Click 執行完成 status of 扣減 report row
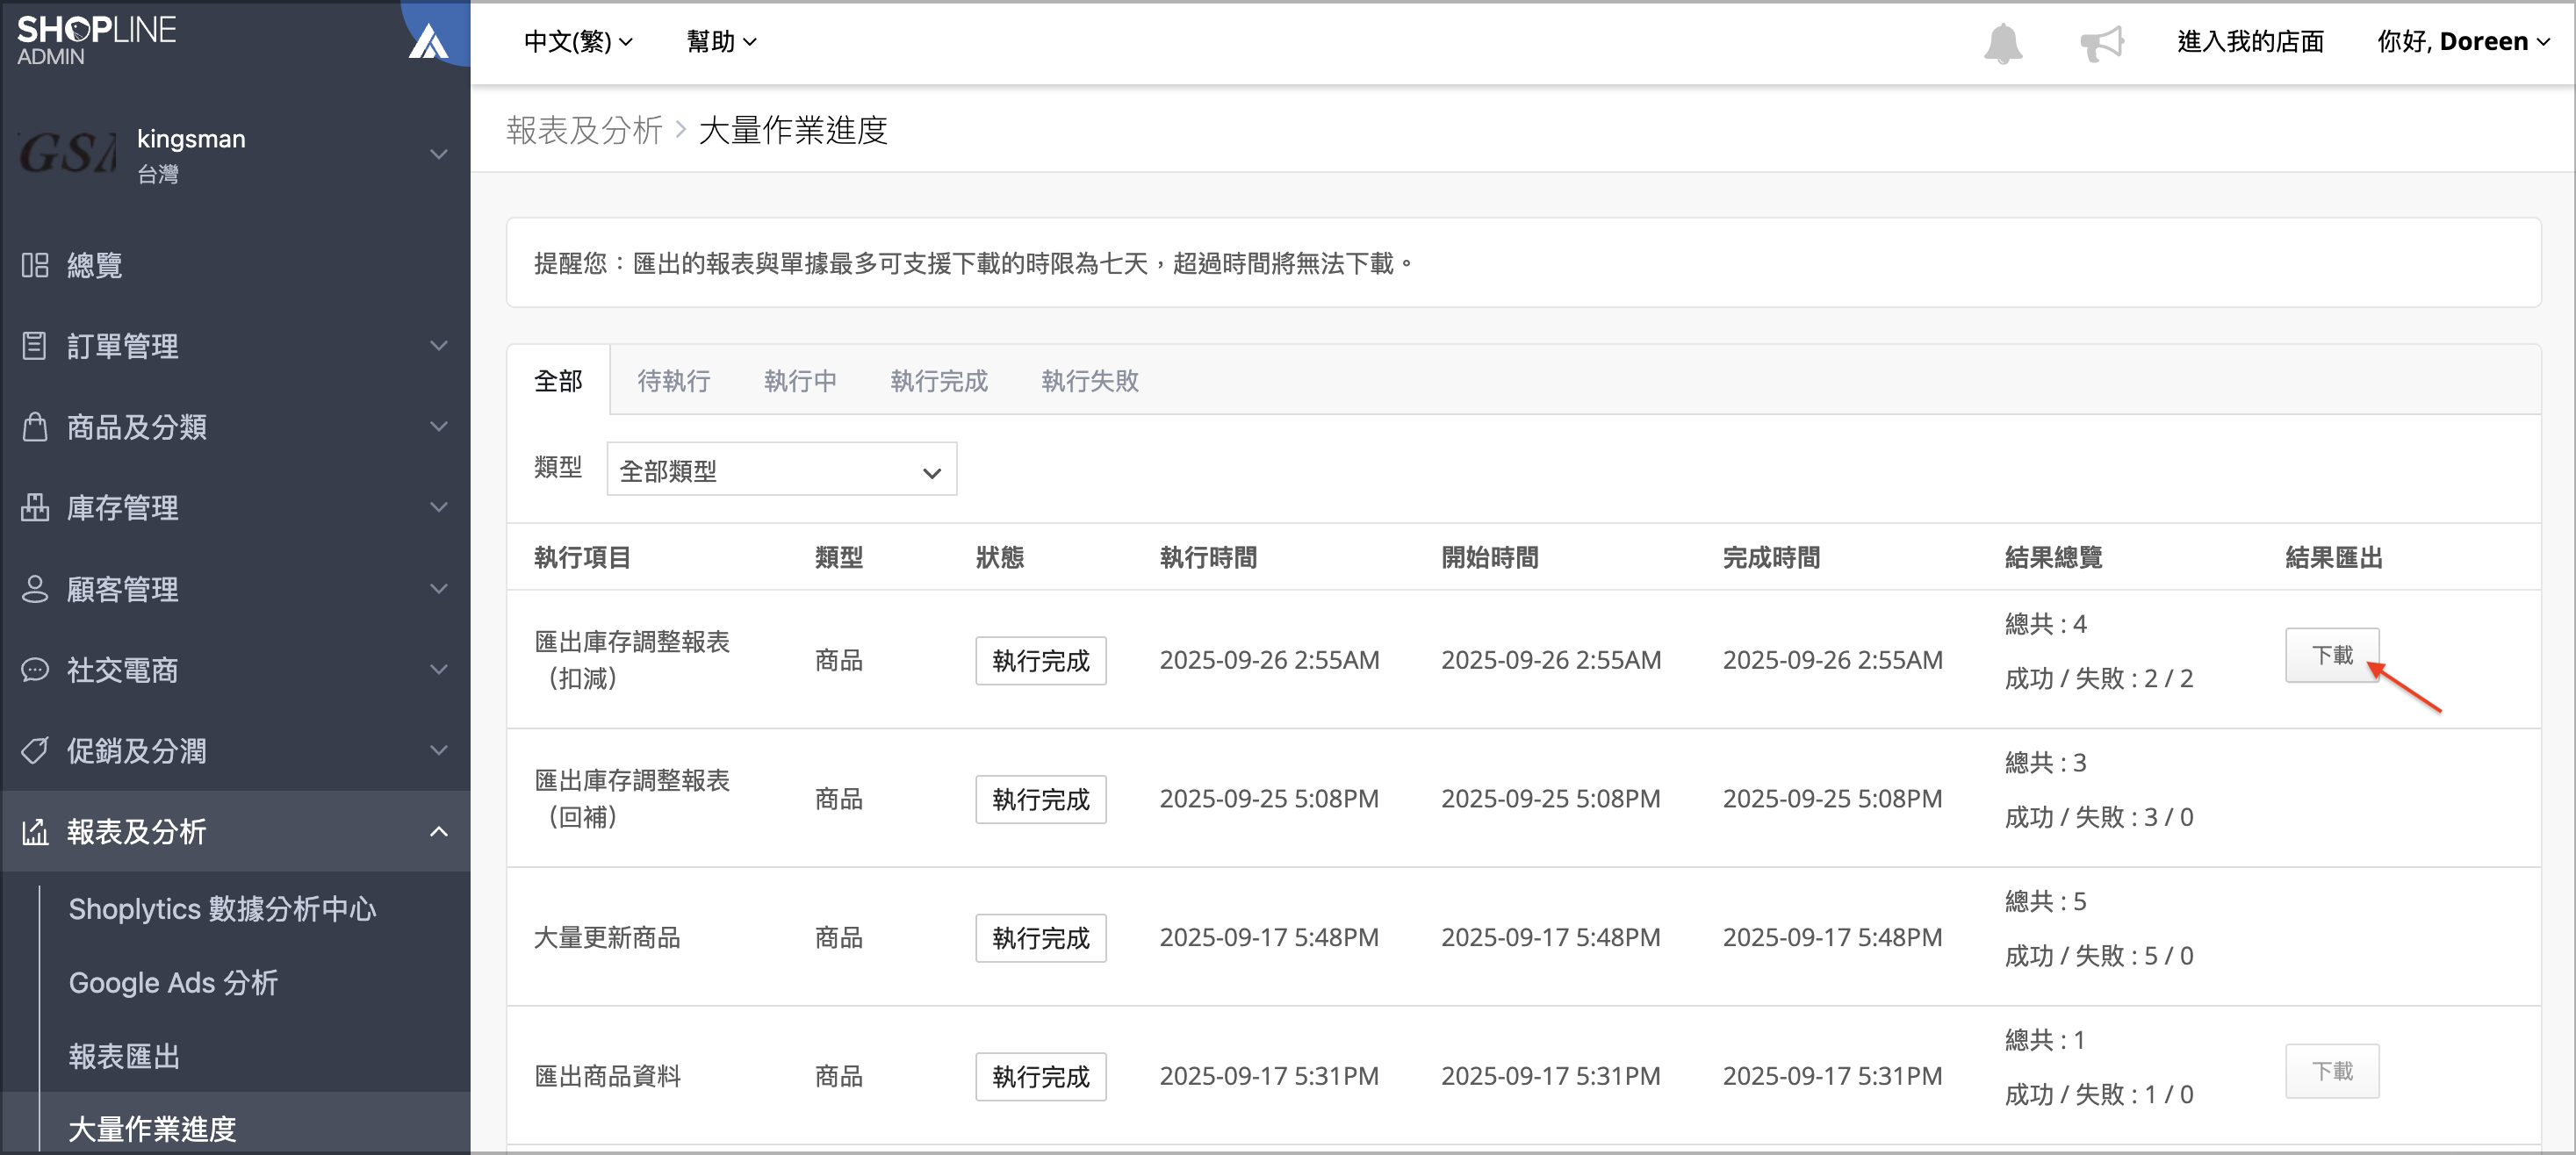Screen dimensions: 2576x1155 pos(1041,661)
